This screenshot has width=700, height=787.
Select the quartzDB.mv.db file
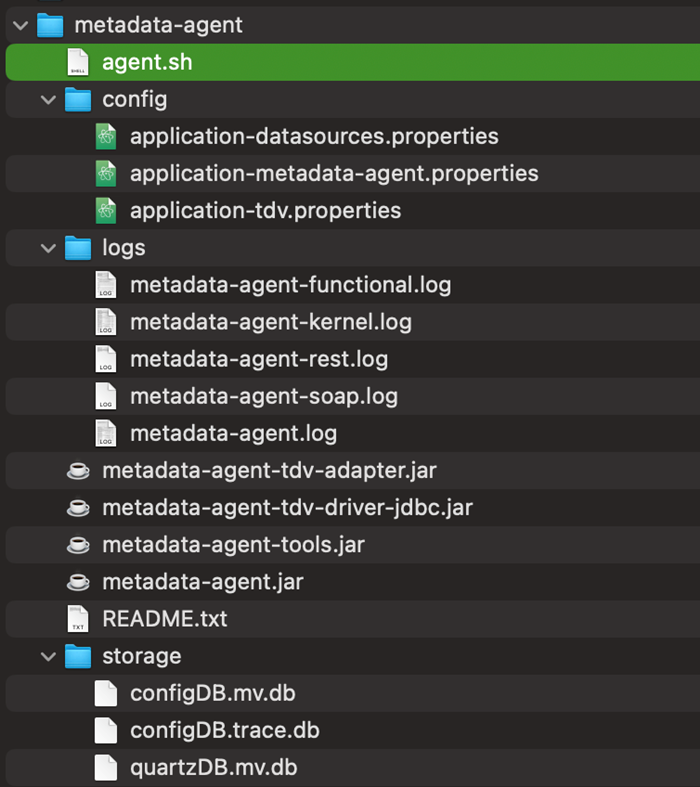(213, 767)
